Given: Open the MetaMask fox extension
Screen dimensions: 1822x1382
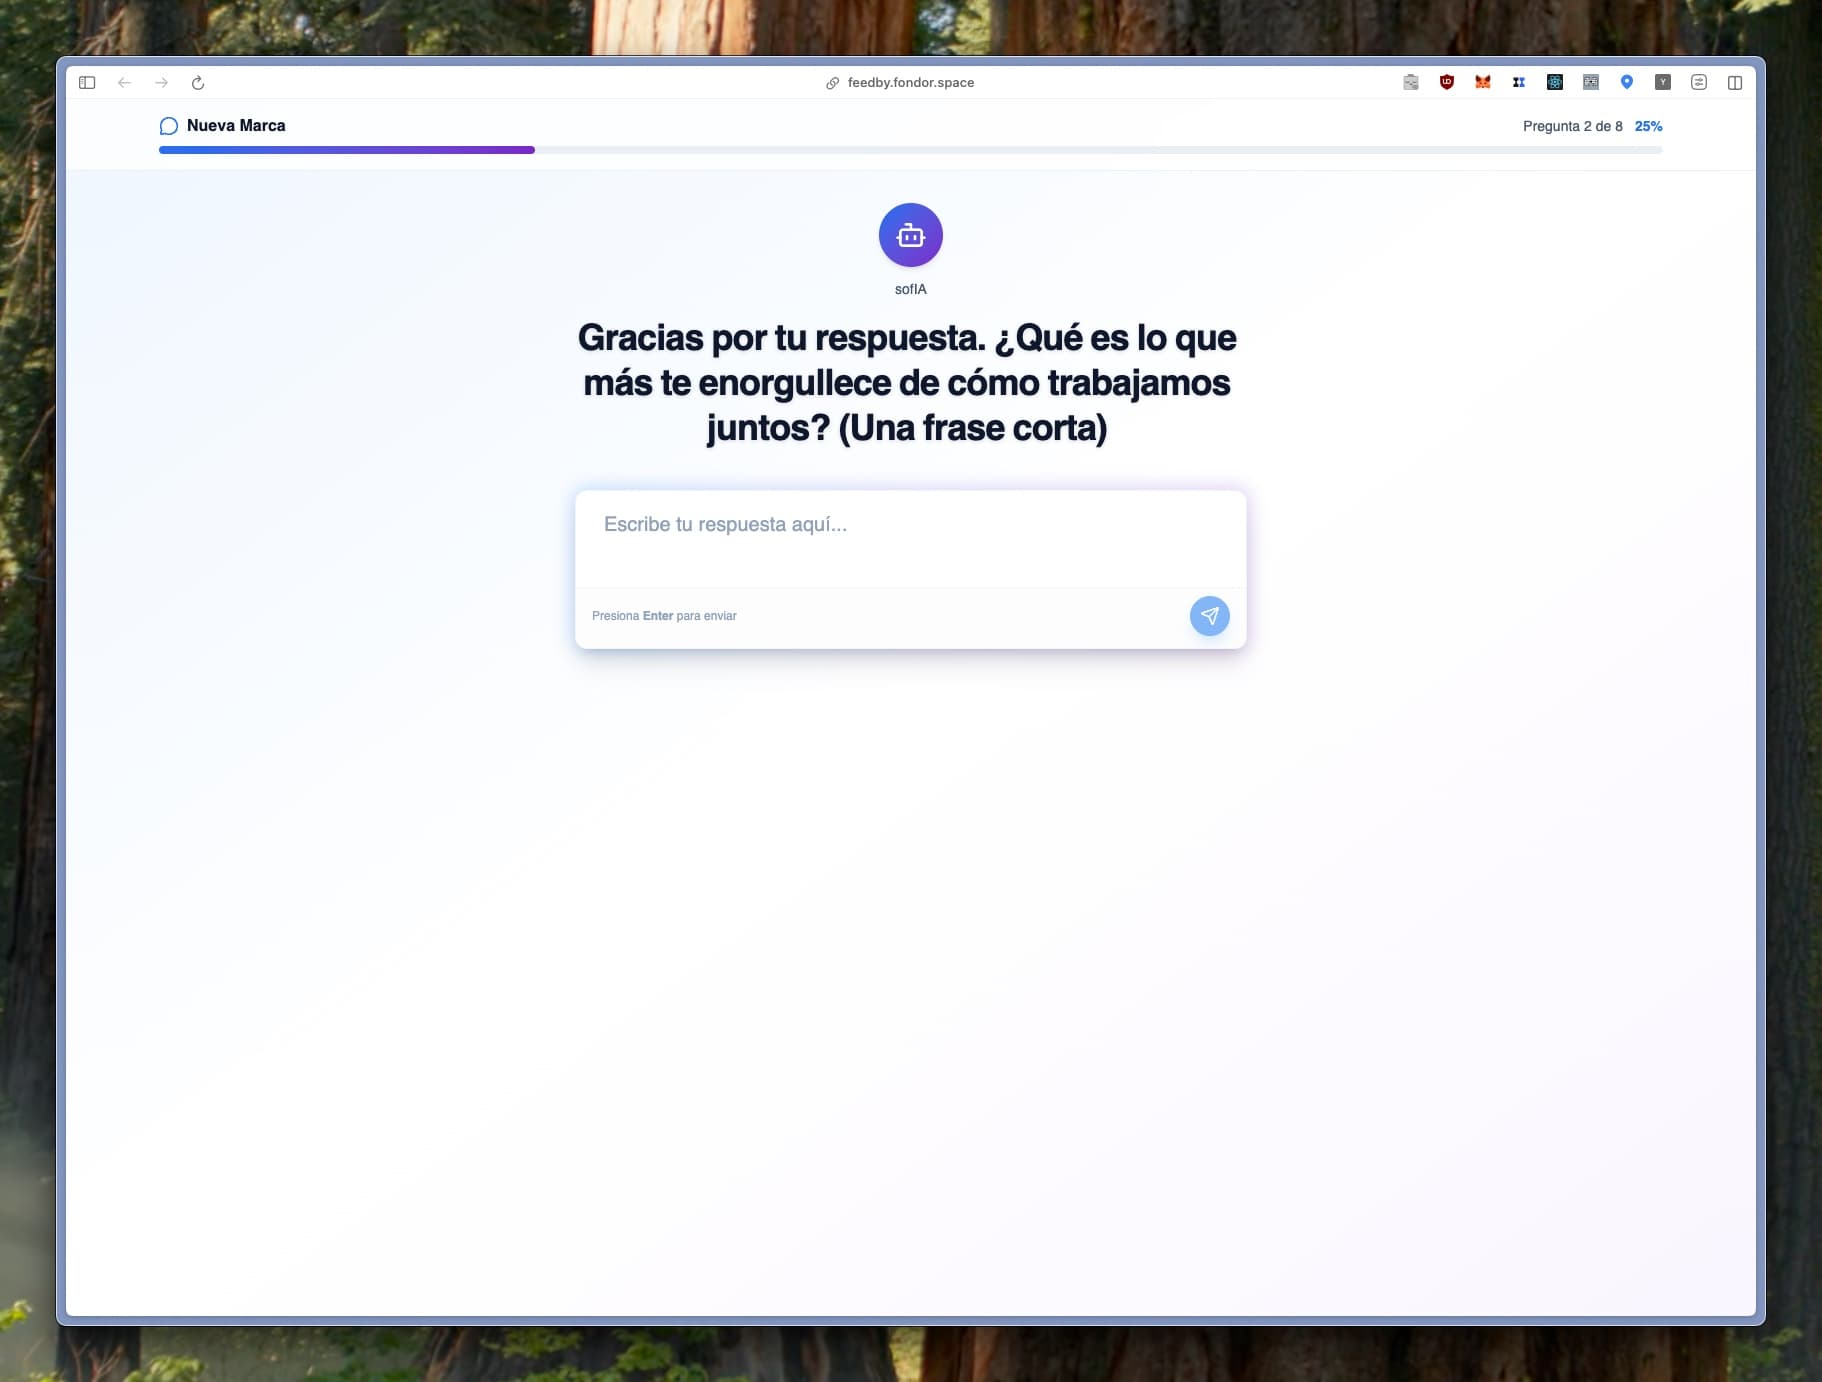Looking at the screenshot, I should click(1484, 82).
